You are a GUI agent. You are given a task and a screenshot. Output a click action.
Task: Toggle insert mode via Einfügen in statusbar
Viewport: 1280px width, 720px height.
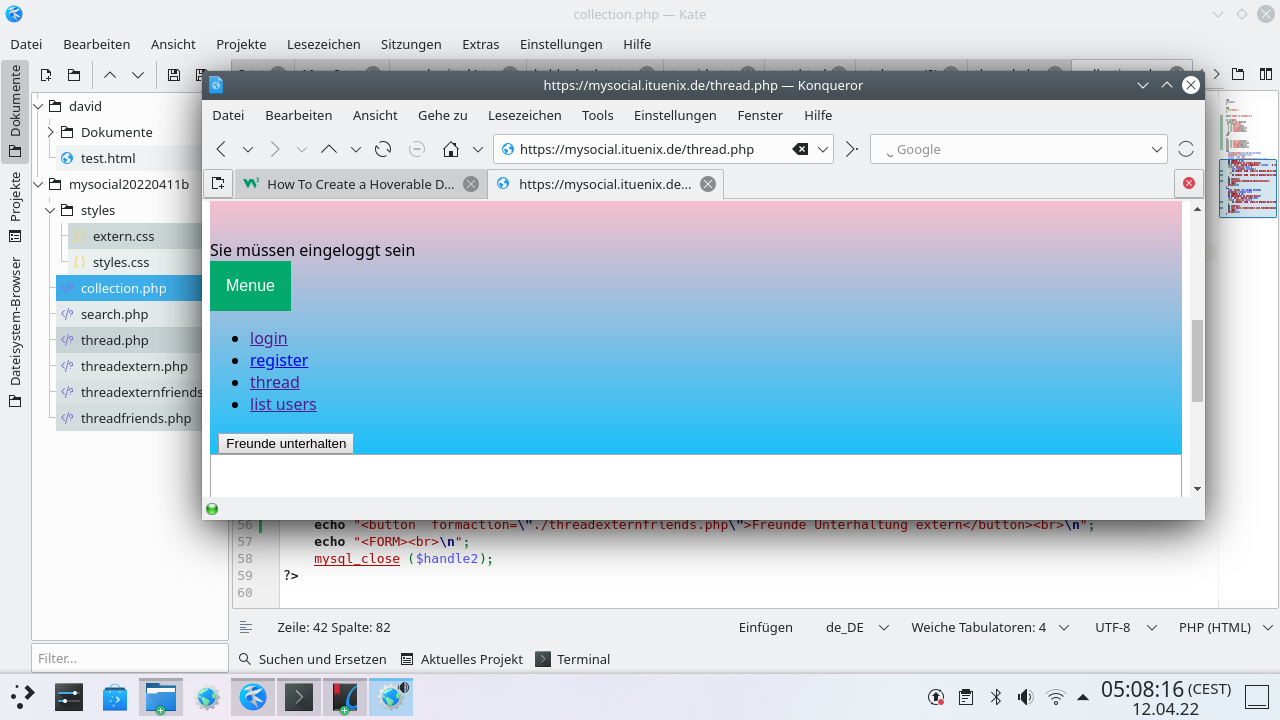(x=765, y=627)
